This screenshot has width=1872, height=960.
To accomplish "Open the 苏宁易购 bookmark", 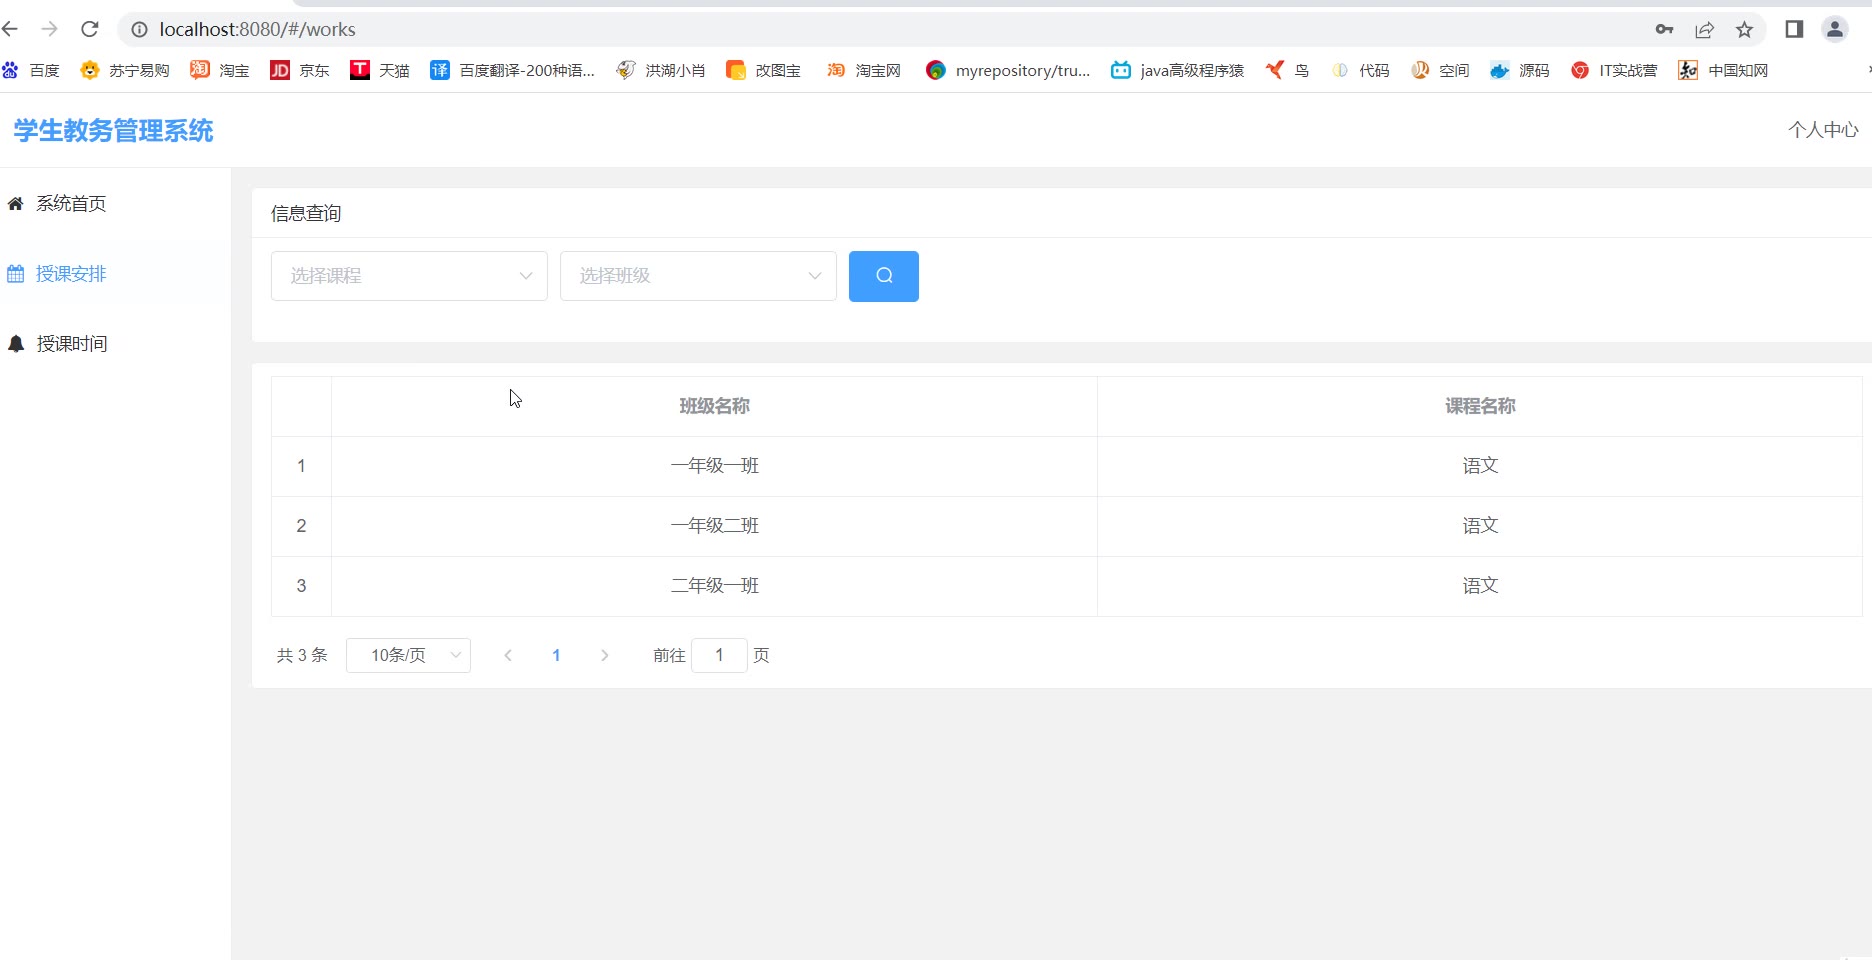I will tap(125, 70).
